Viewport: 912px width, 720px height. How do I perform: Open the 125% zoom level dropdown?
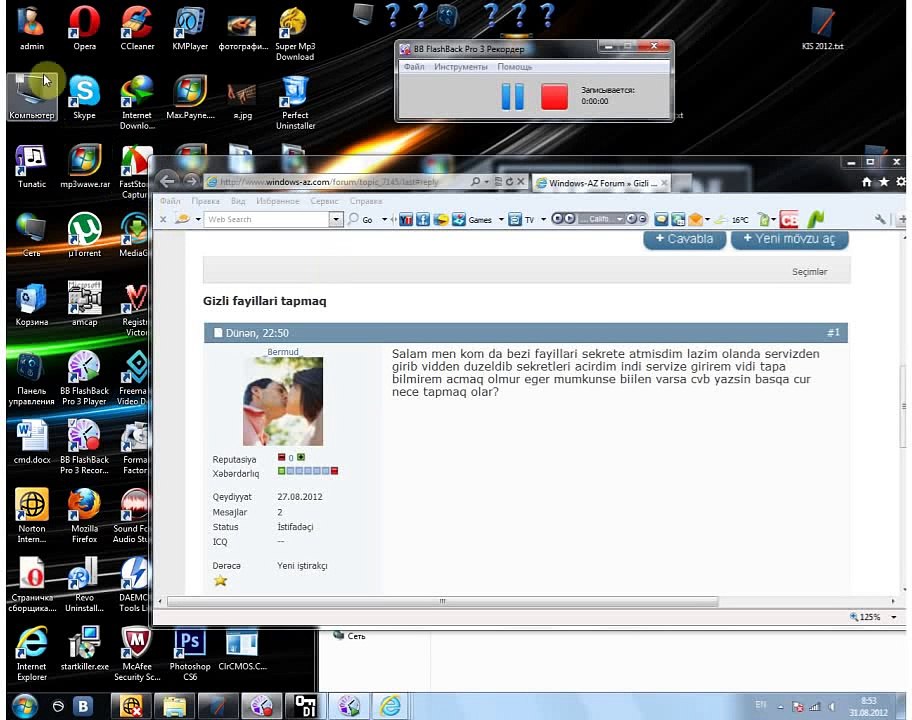(893, 617)
